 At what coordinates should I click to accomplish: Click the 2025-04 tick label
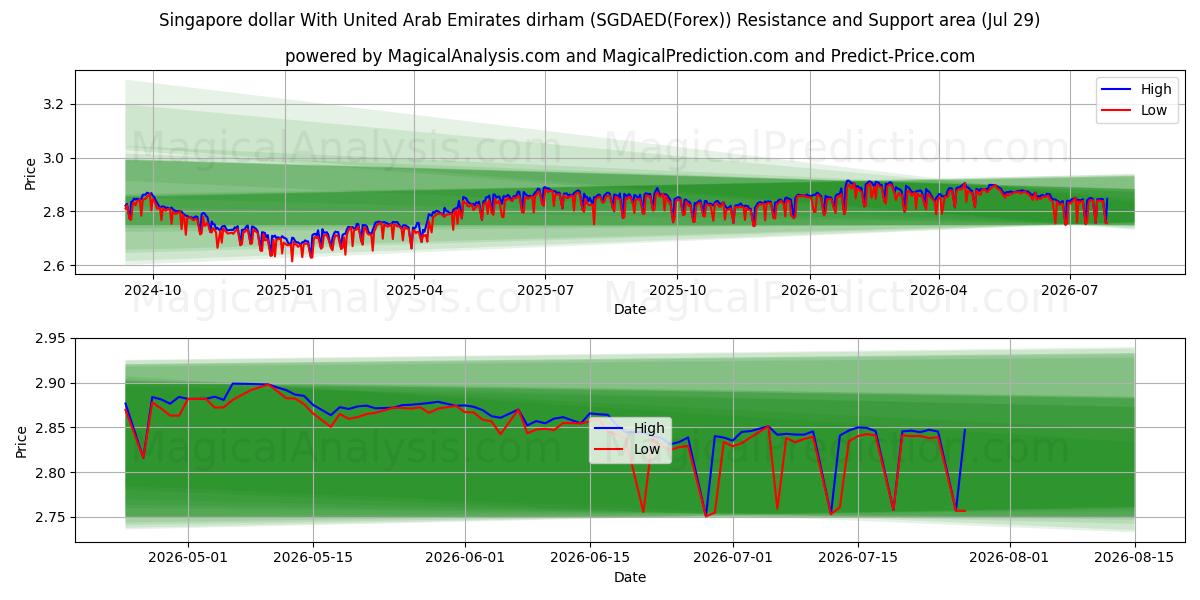coord(414,289)
